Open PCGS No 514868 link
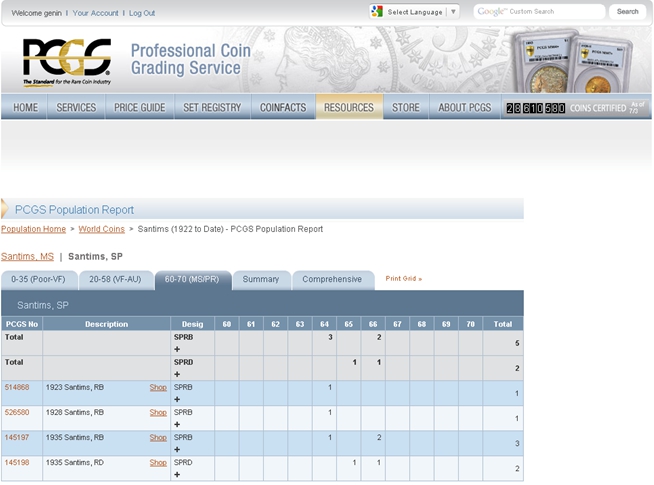 coord(17,387)
